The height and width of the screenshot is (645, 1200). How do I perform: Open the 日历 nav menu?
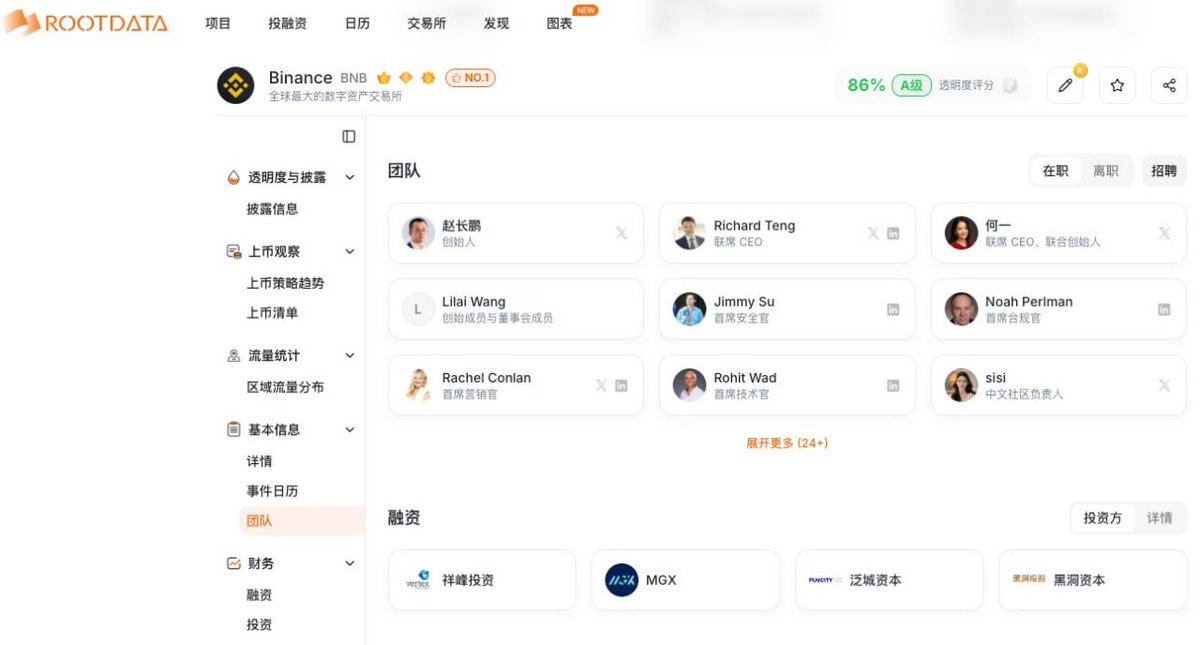[x=357, y=23]
